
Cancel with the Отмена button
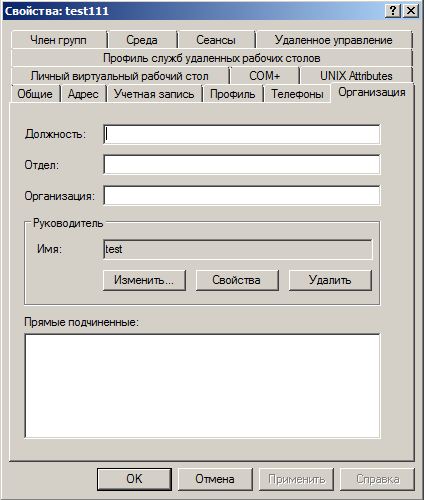click(215, 479)
